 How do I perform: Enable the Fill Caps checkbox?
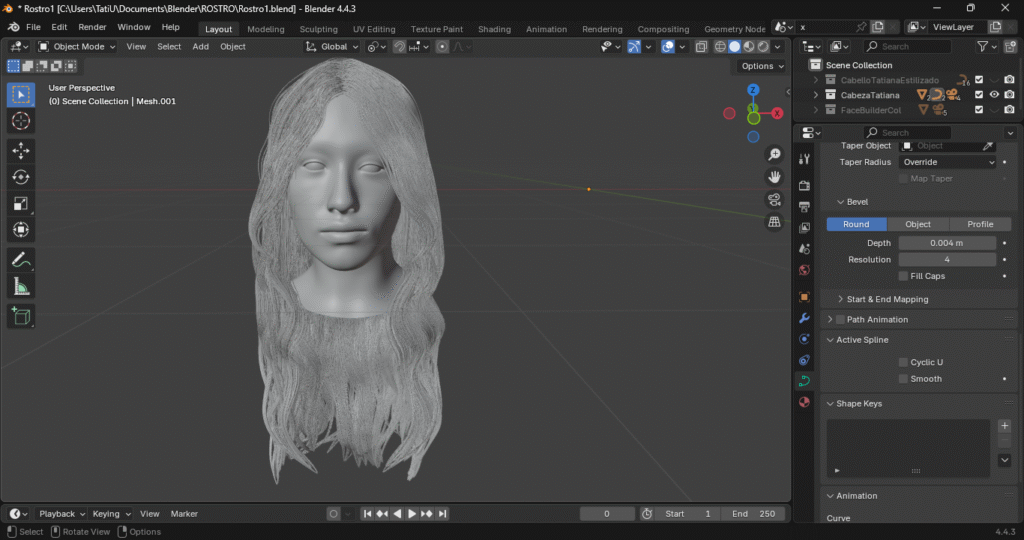pos(903,276)
